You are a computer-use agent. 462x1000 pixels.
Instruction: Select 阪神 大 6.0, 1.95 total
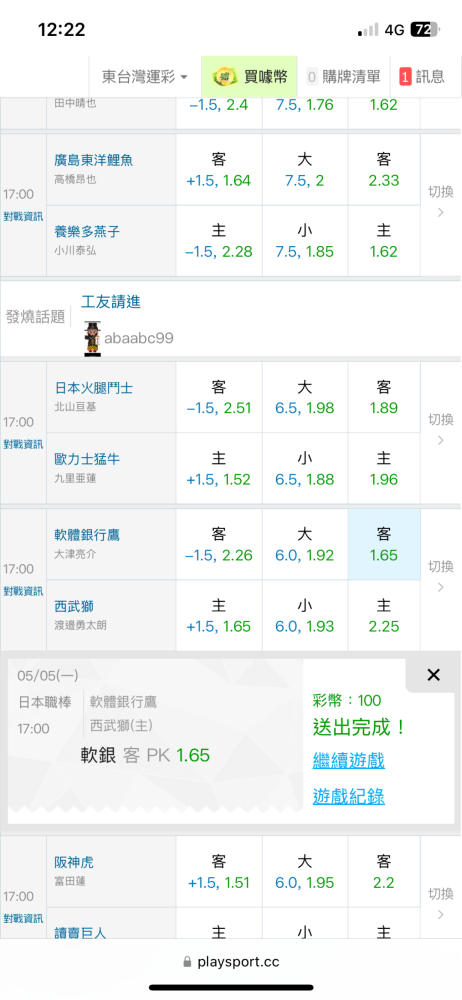pyautogui.click(x=305, y=872)
